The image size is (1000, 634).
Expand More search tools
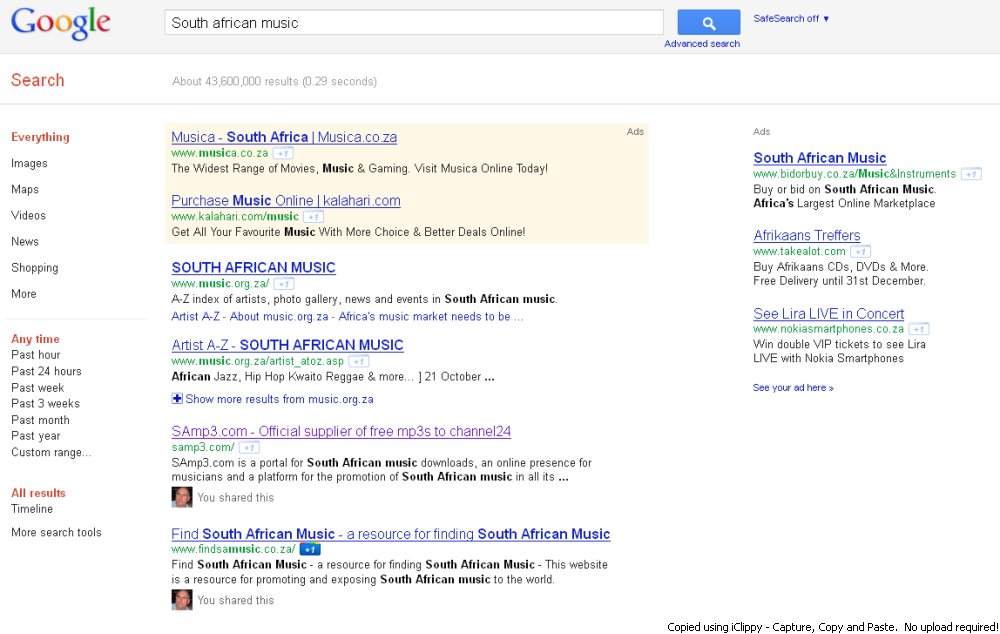(x=56, y=533)
